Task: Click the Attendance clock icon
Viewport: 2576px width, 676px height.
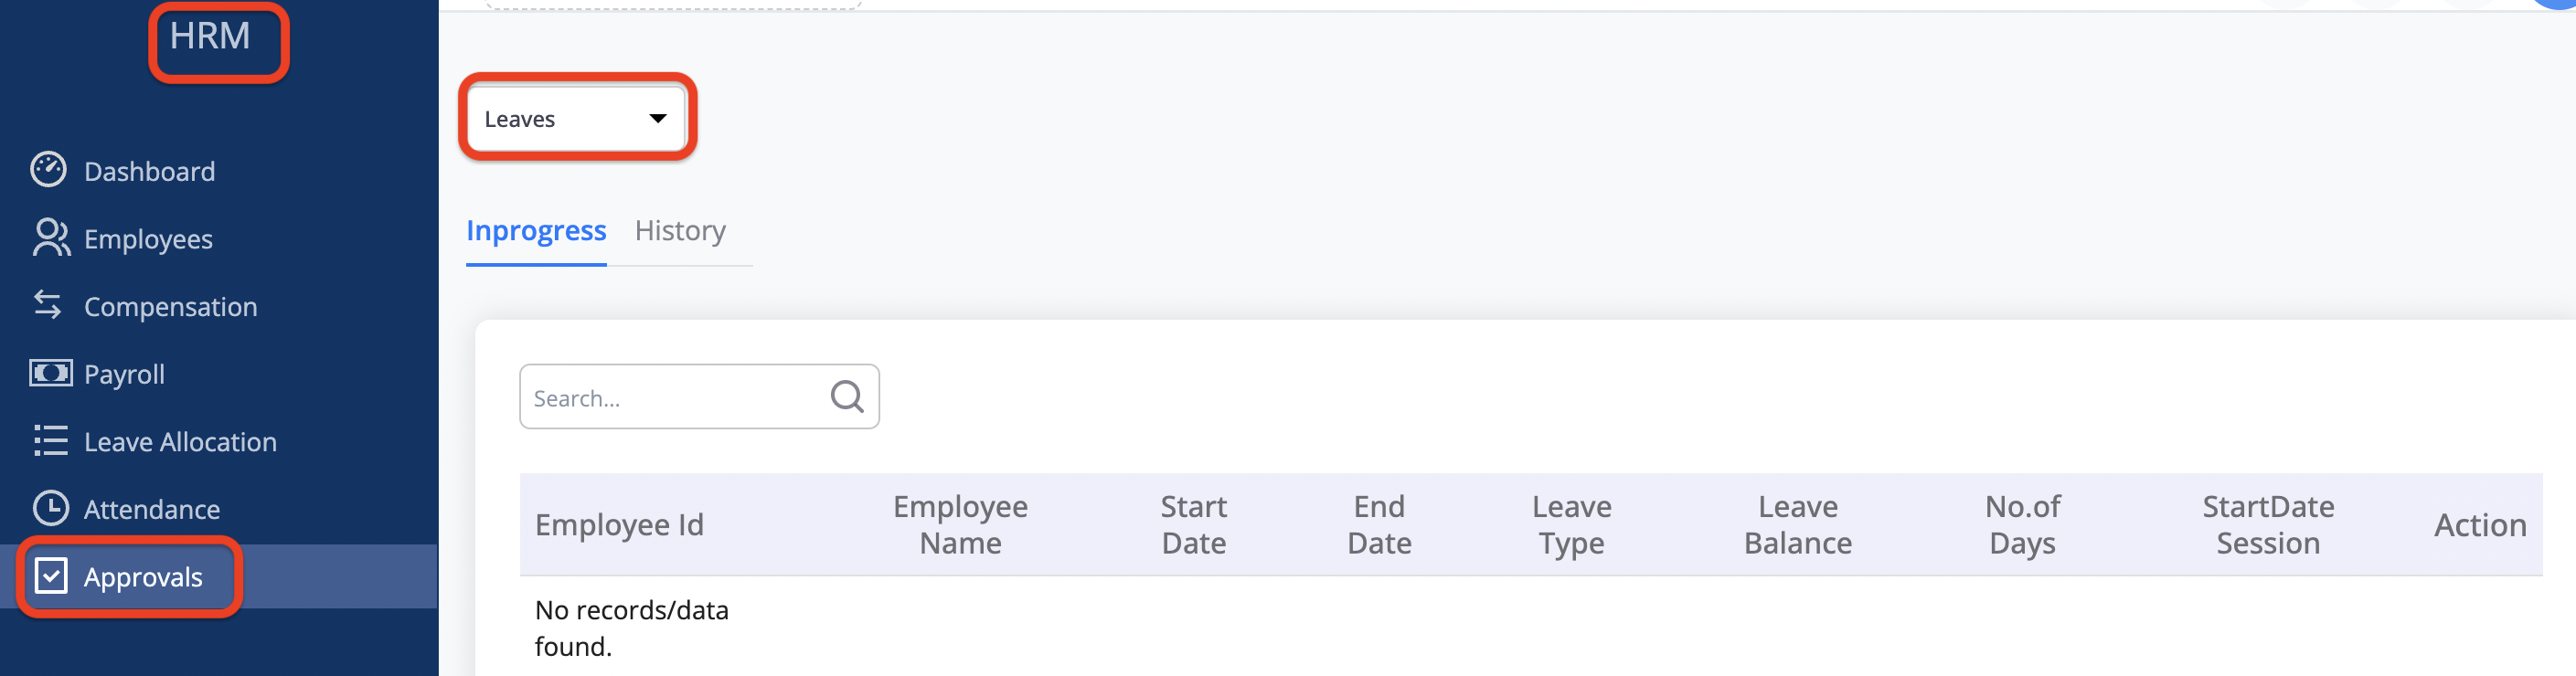Action: click(50, 508)
